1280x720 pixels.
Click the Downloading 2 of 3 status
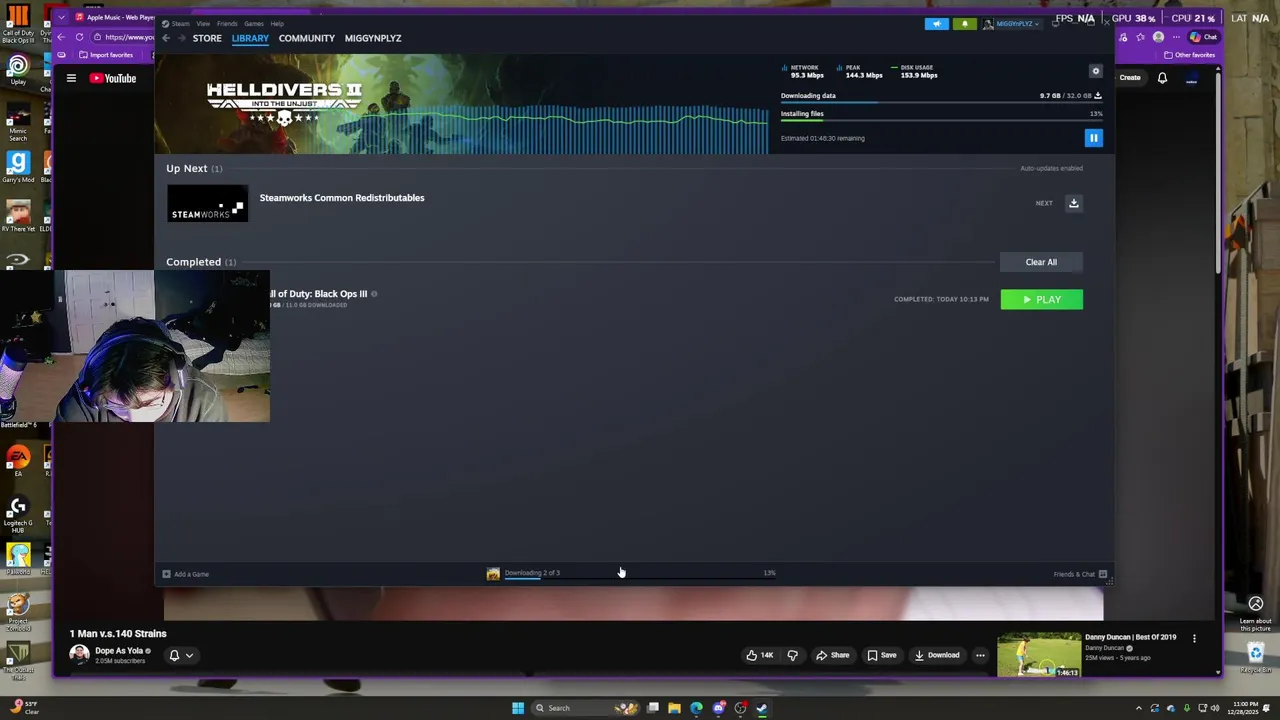532,573
